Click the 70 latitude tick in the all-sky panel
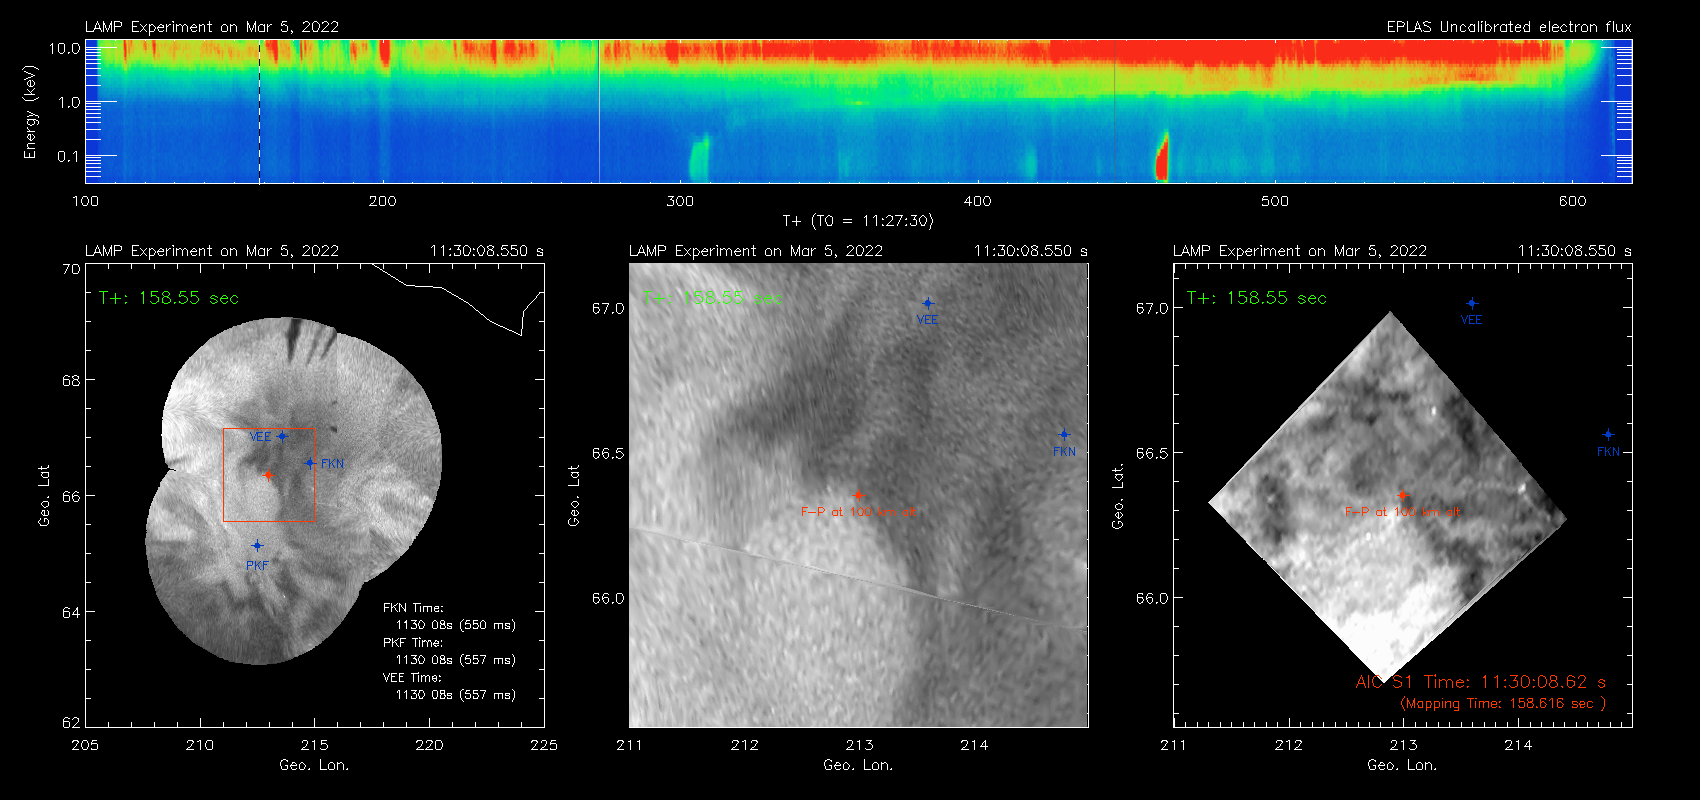This screenshot has width=1700, height=800. tap(71, 269)
